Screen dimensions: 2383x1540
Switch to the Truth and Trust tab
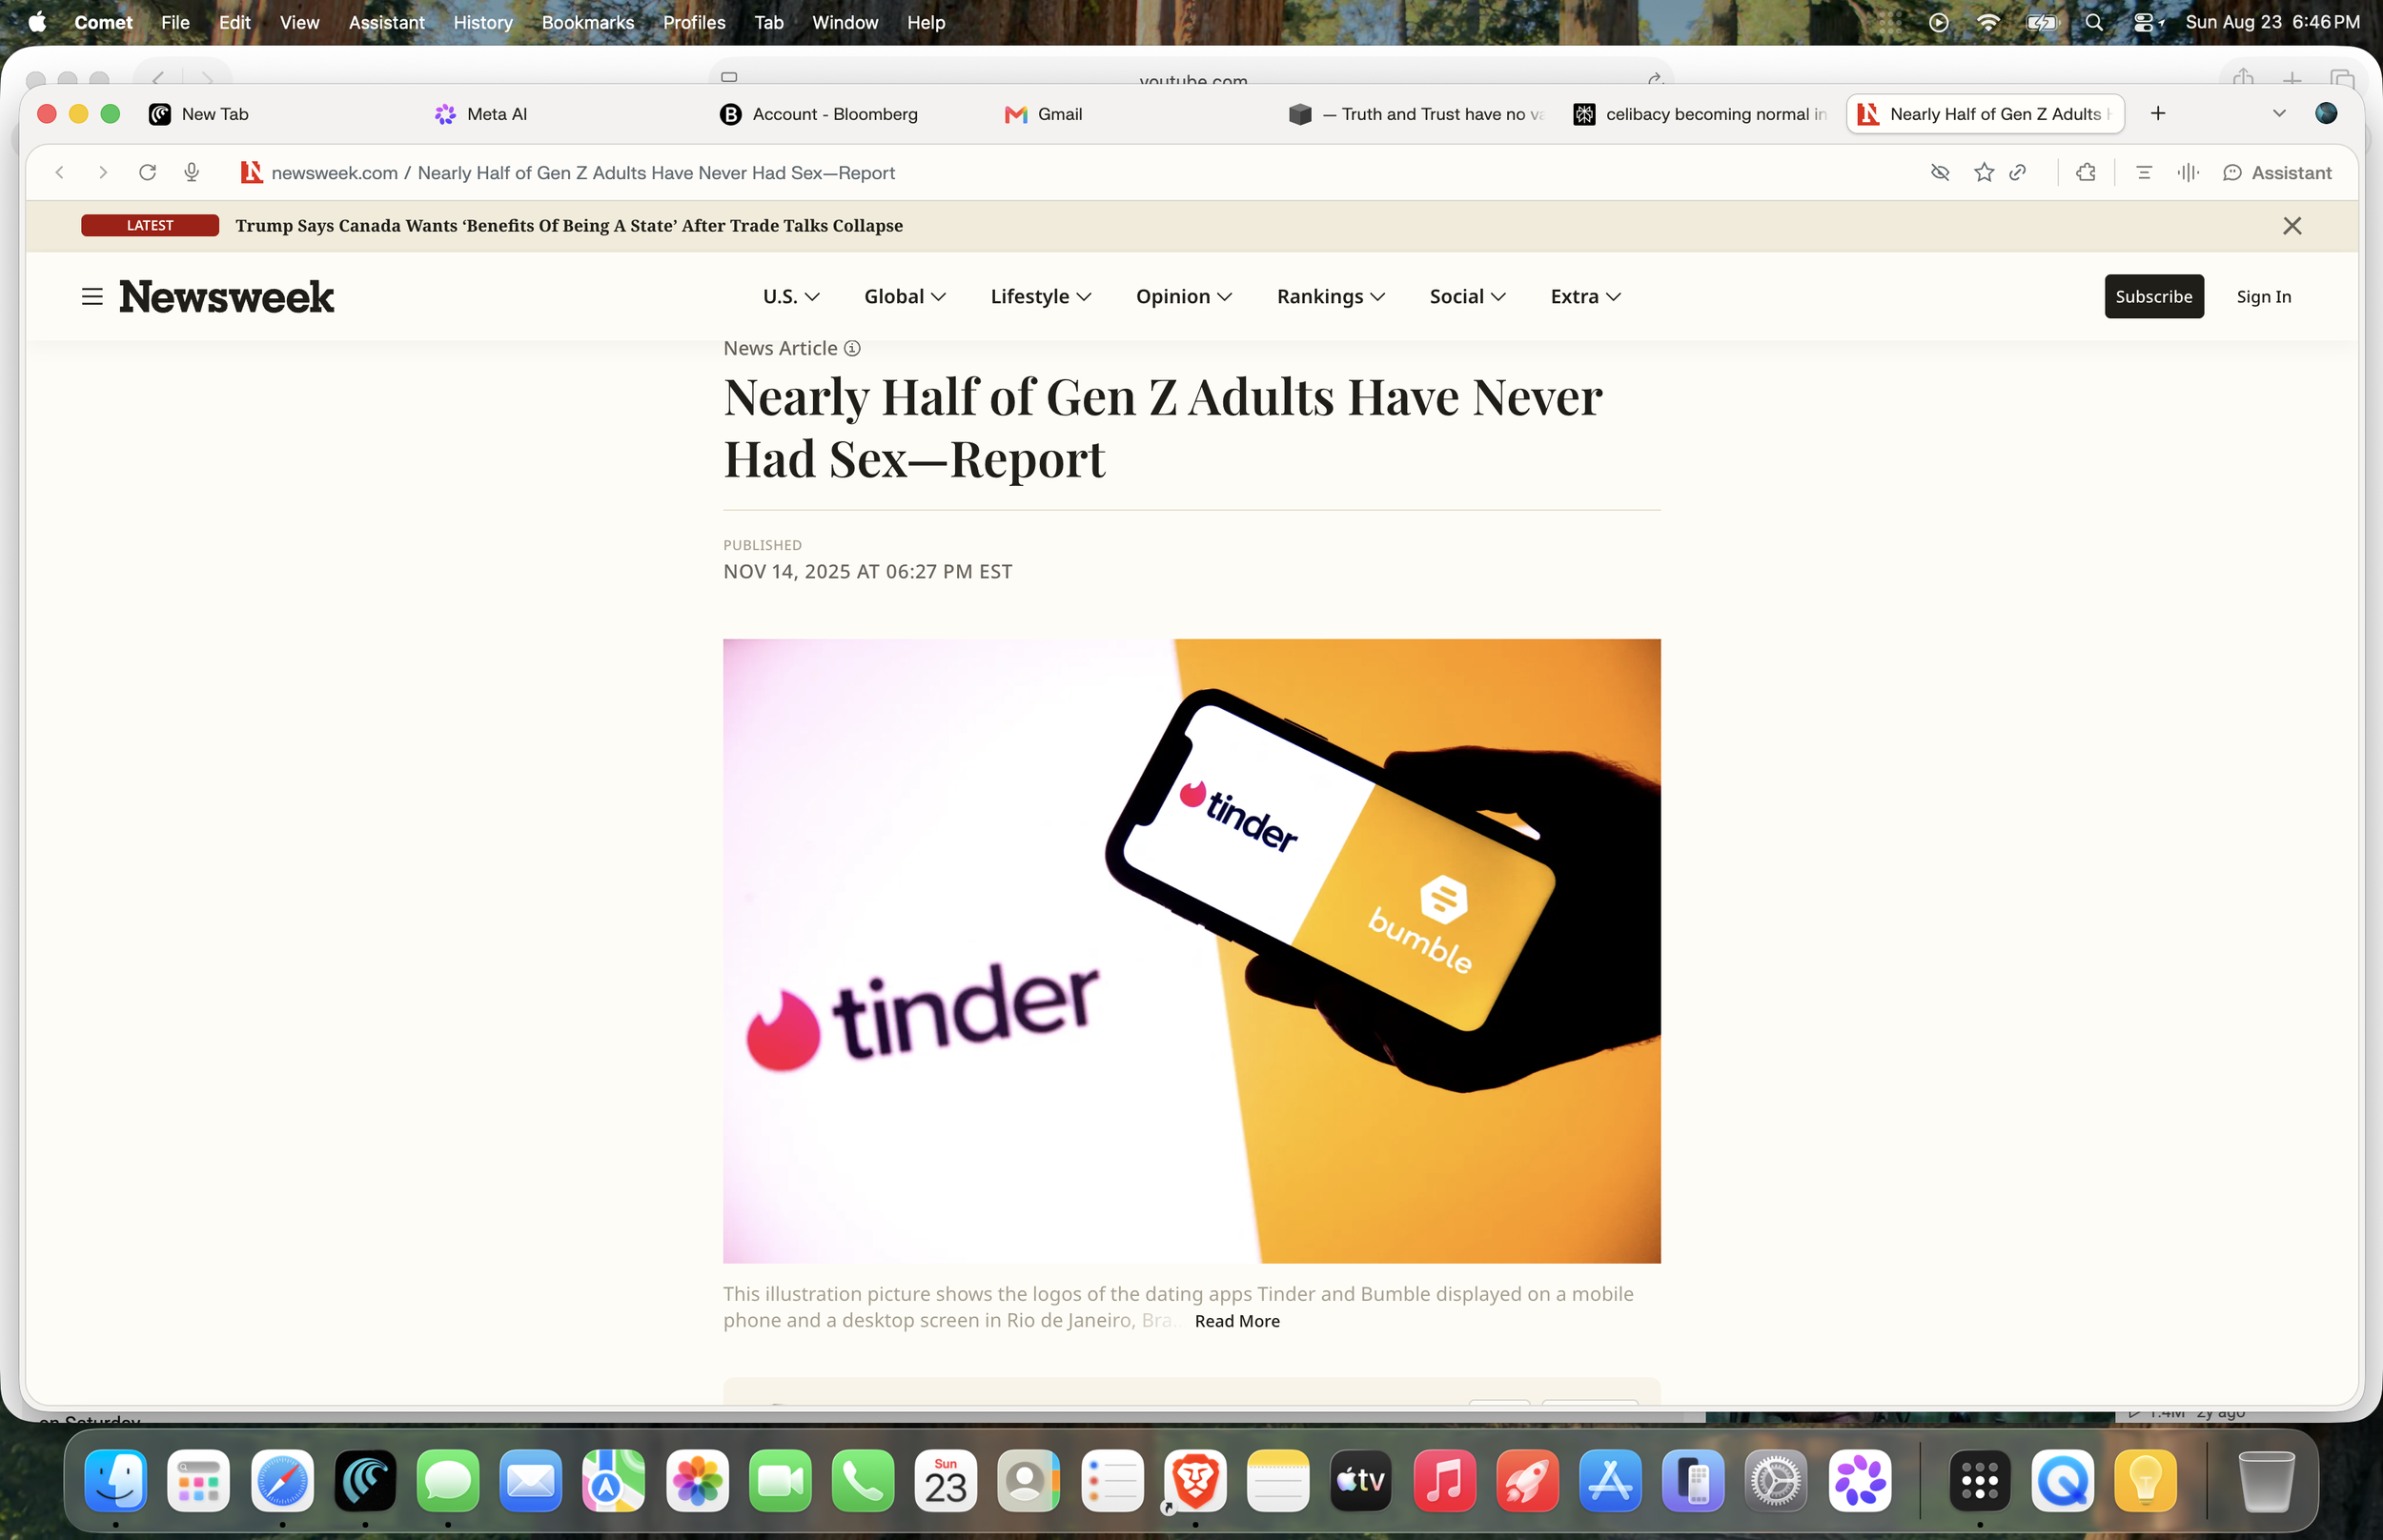tap(1418, 114)
